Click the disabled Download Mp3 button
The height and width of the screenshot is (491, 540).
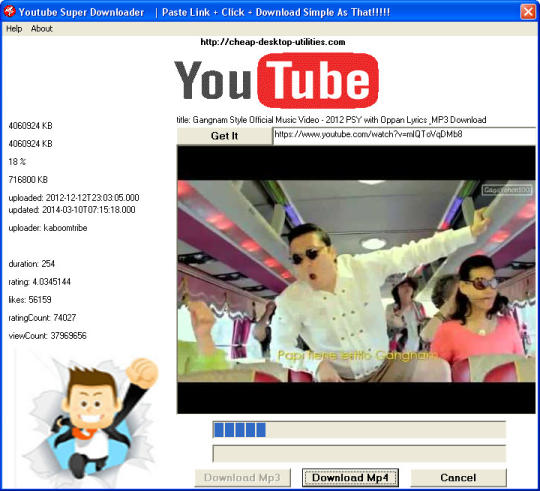coord(242,478)
